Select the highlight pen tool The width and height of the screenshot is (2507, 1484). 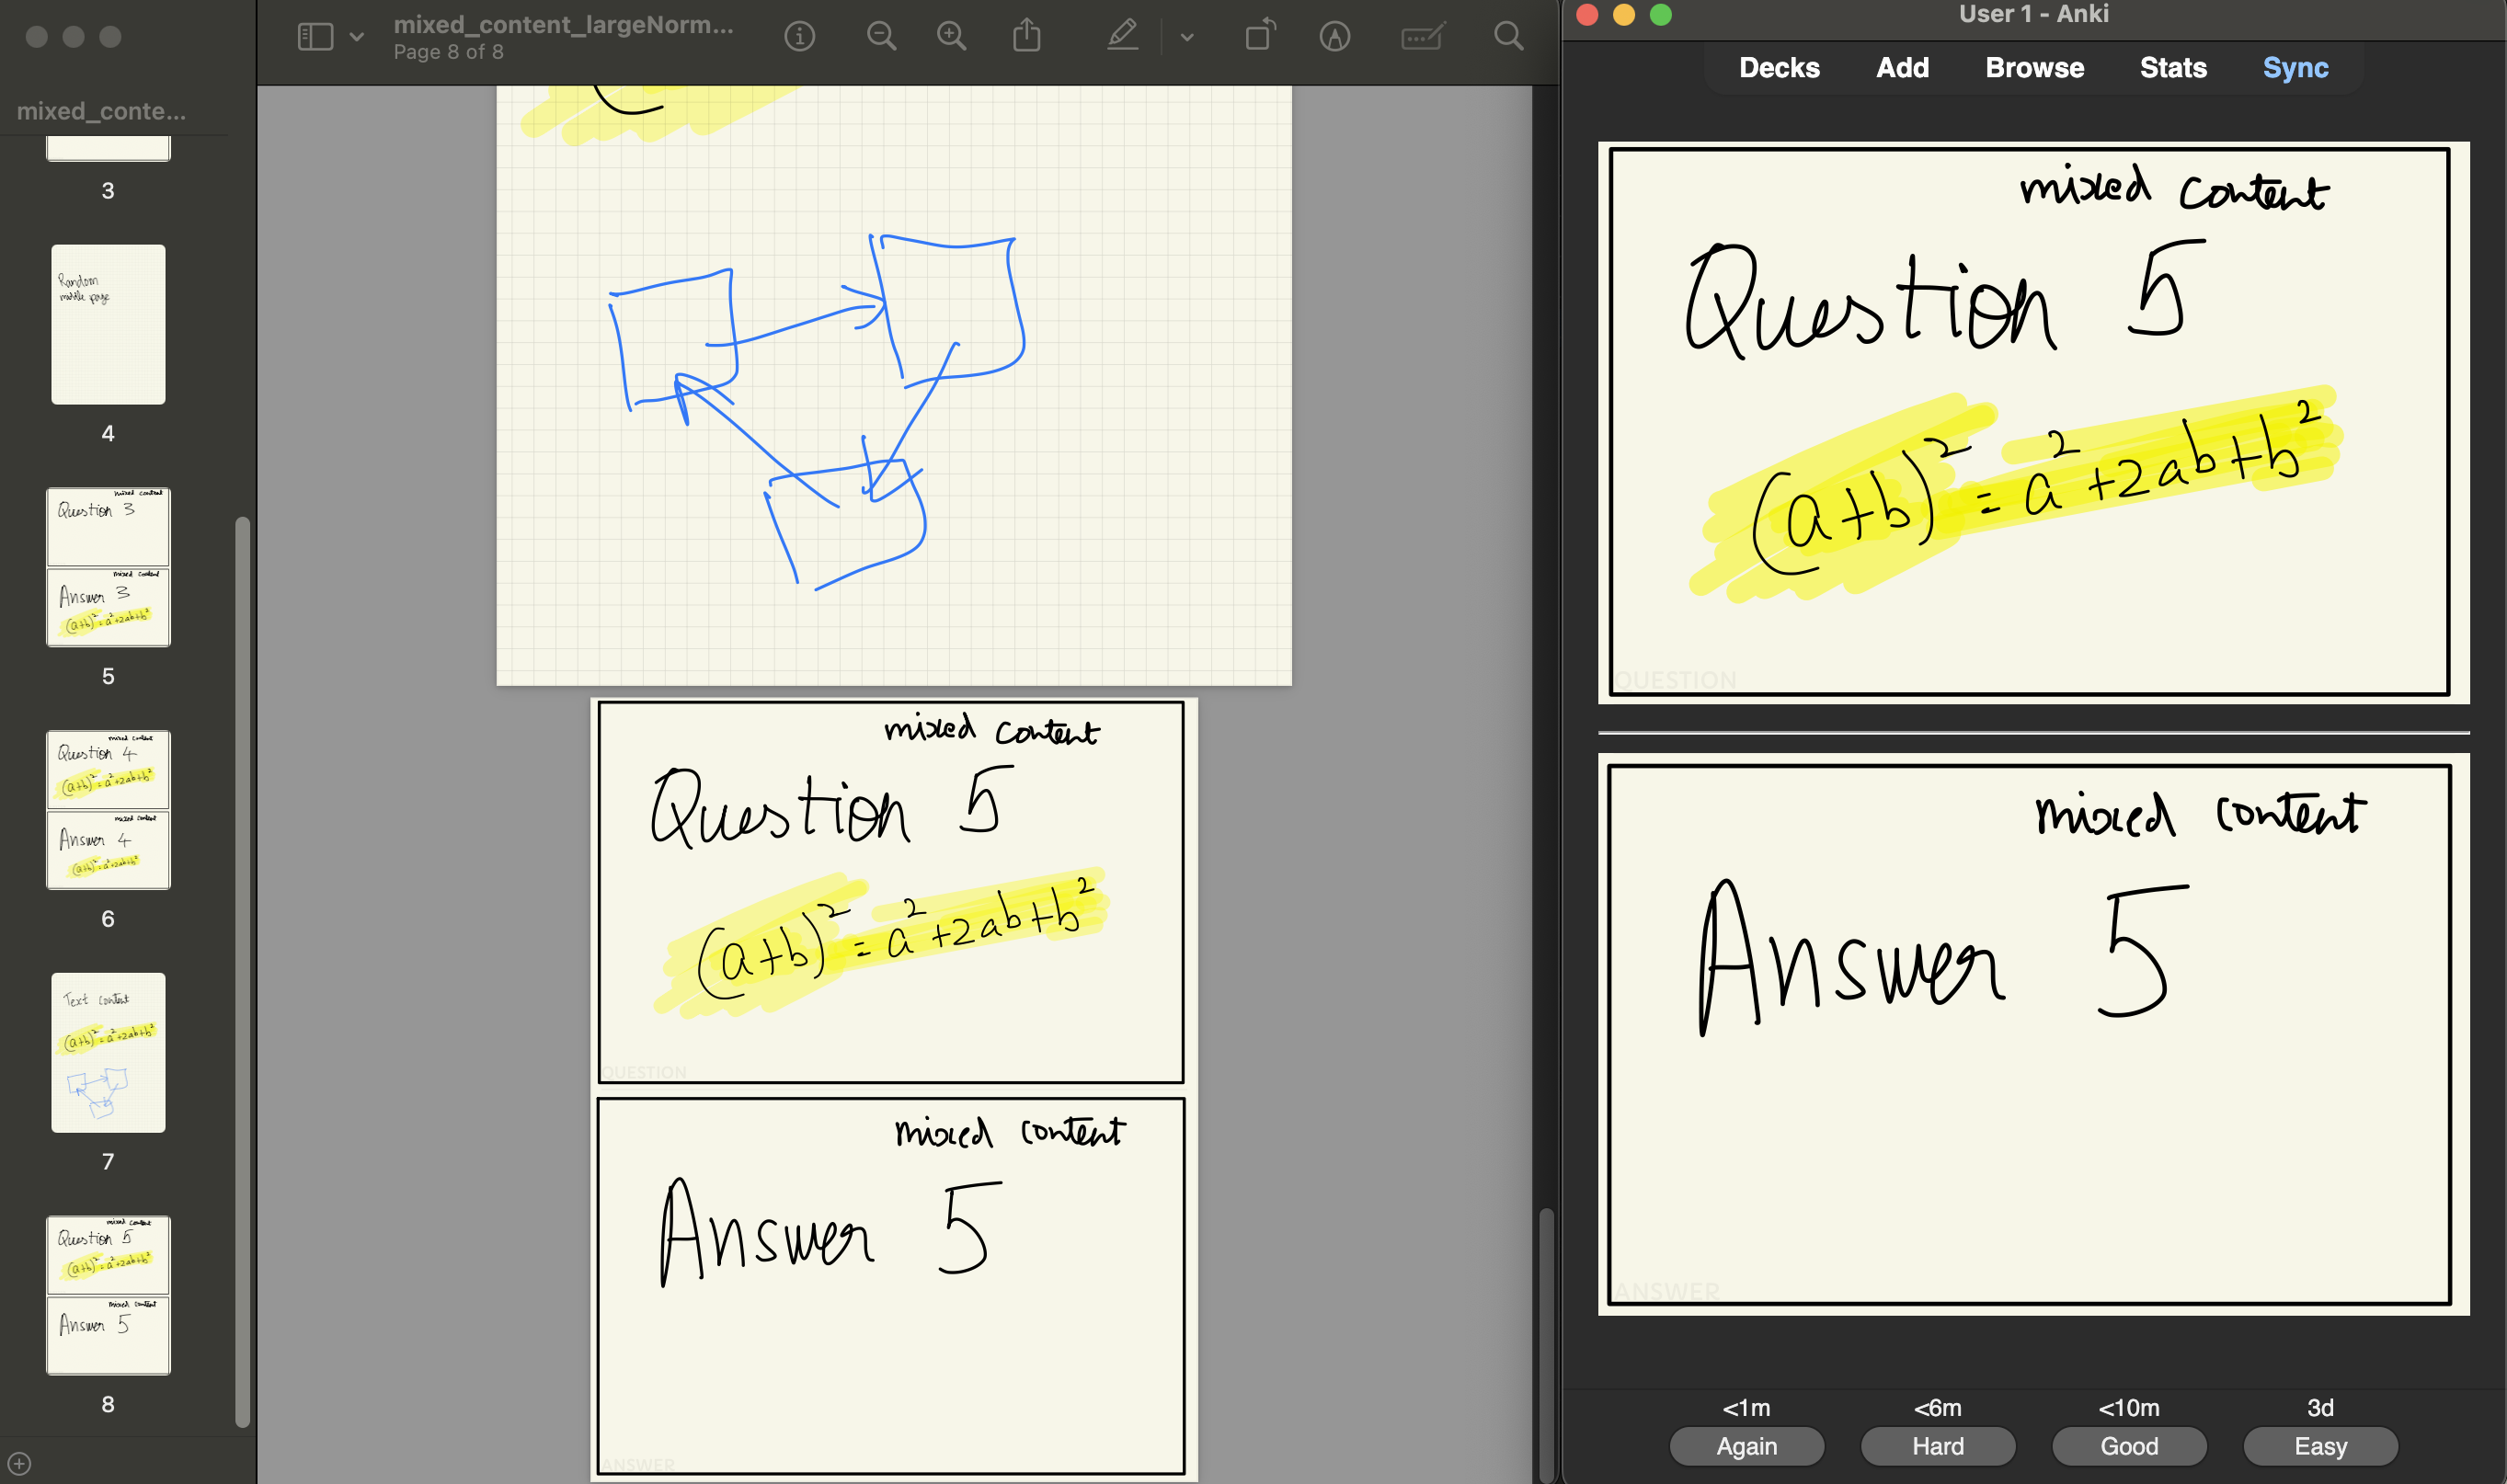1123,36
